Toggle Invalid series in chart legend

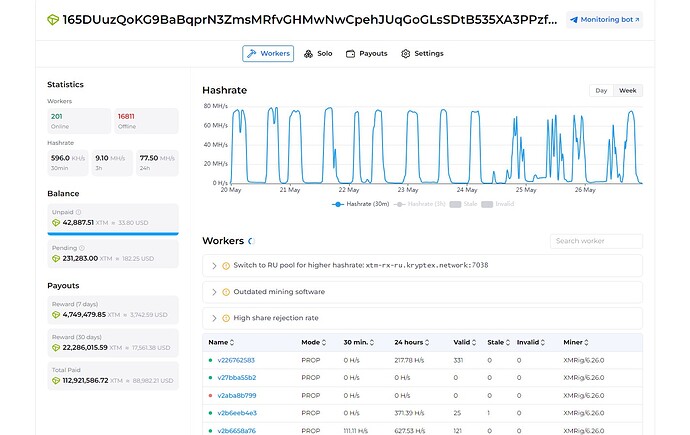(x=498, y=204)
